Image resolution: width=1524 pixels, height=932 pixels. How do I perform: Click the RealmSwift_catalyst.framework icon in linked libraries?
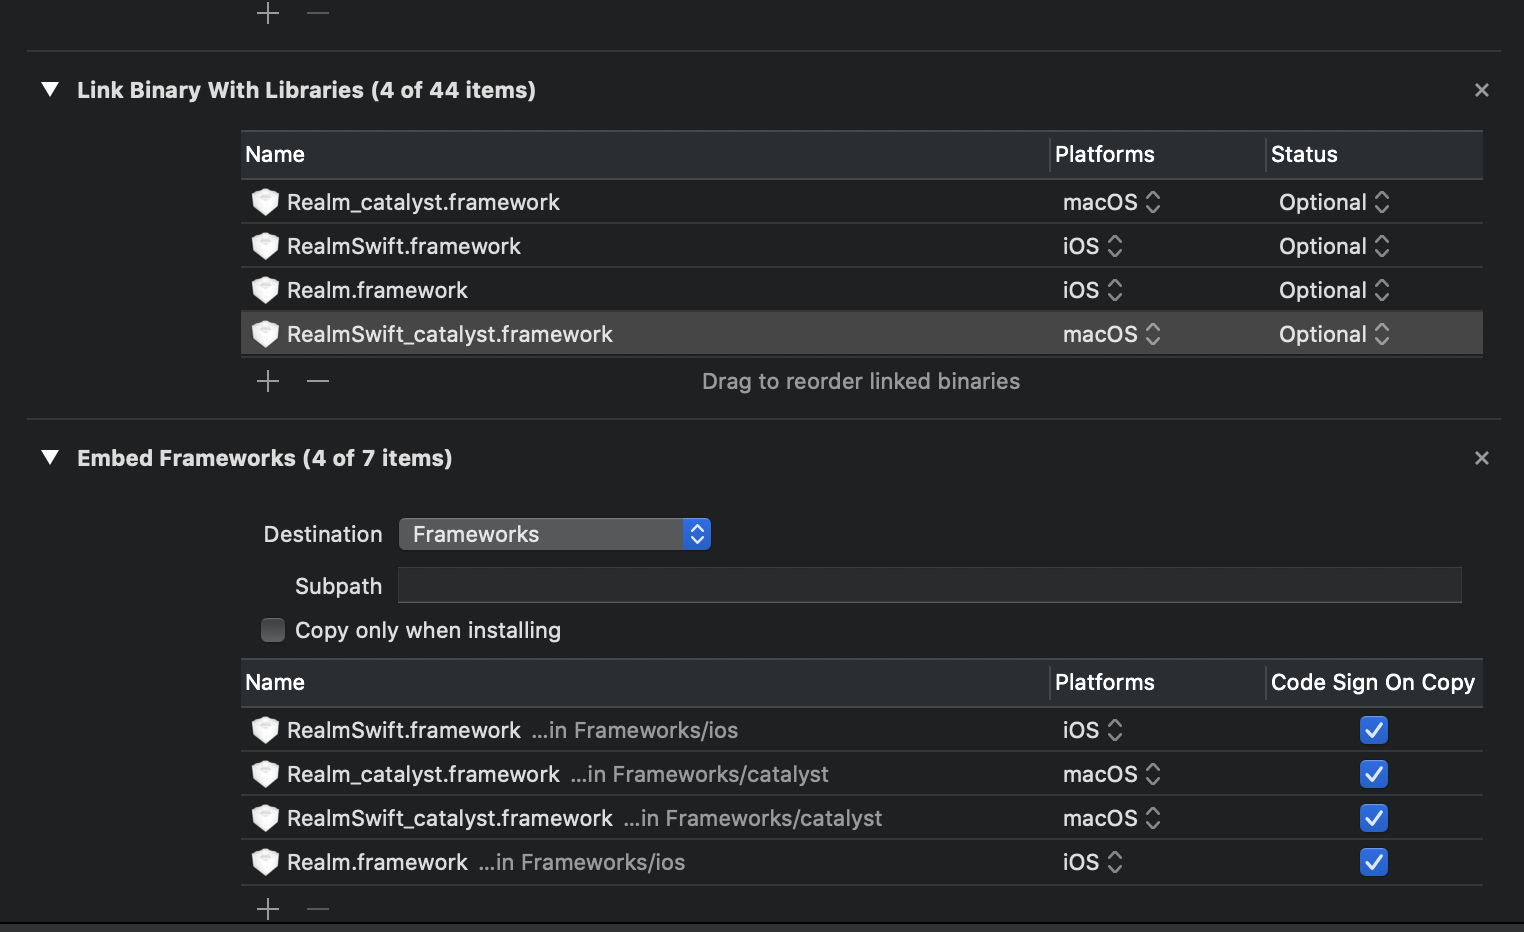click(265, 333)
